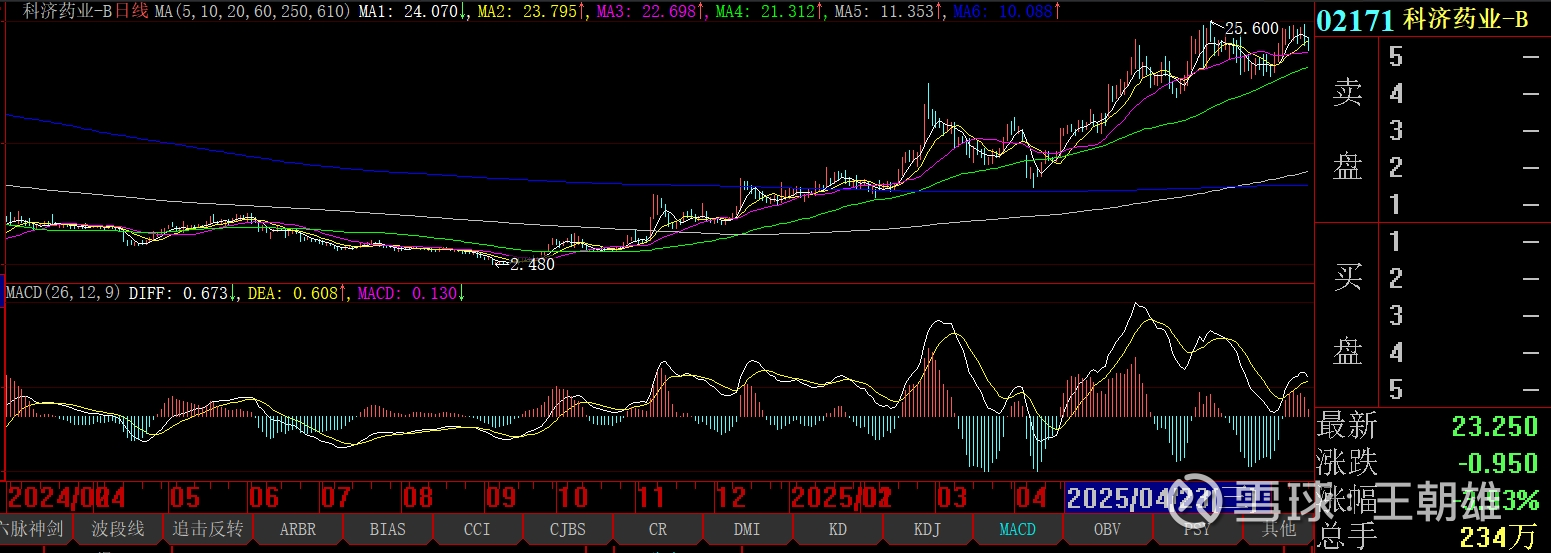The width and height of the screenshot is (1551, 553).
Task: Click the 总手 volume 234万
Action: (1498, 537)
